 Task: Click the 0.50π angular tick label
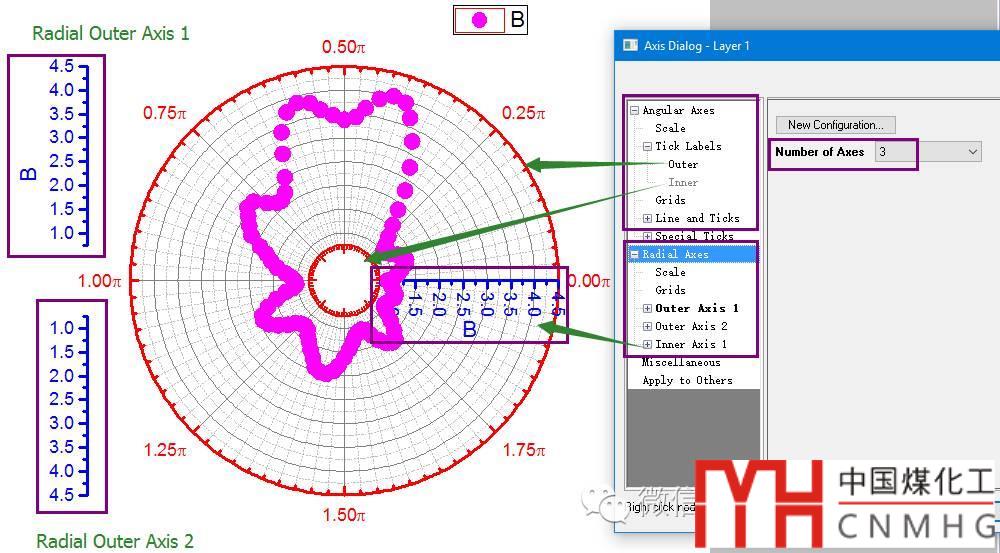tap(343, 47)
